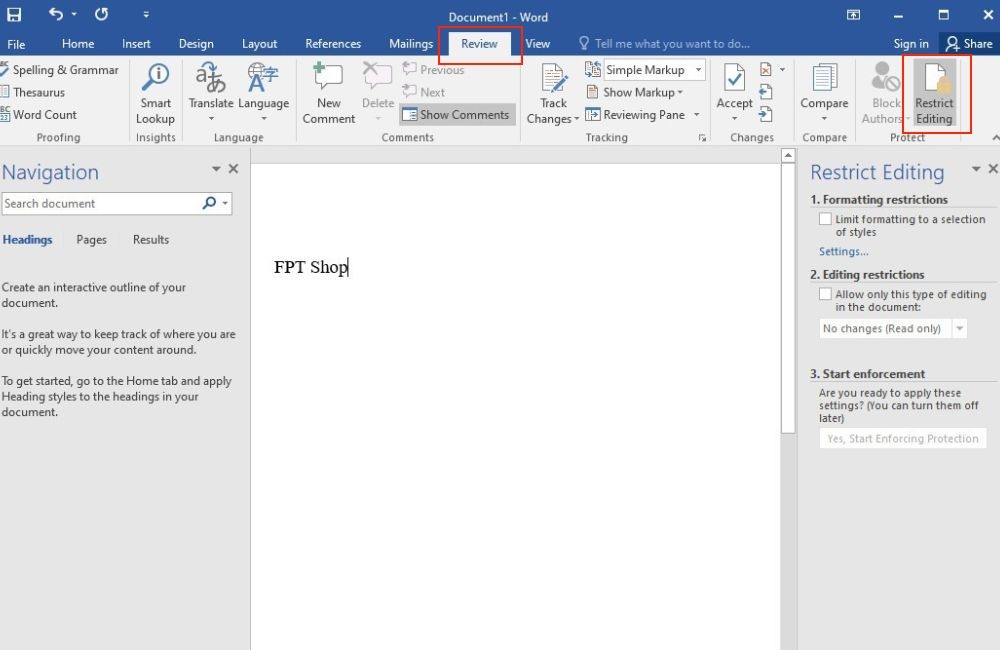Click the Restrict Editing icon
1000x650 pixels.
934,78
